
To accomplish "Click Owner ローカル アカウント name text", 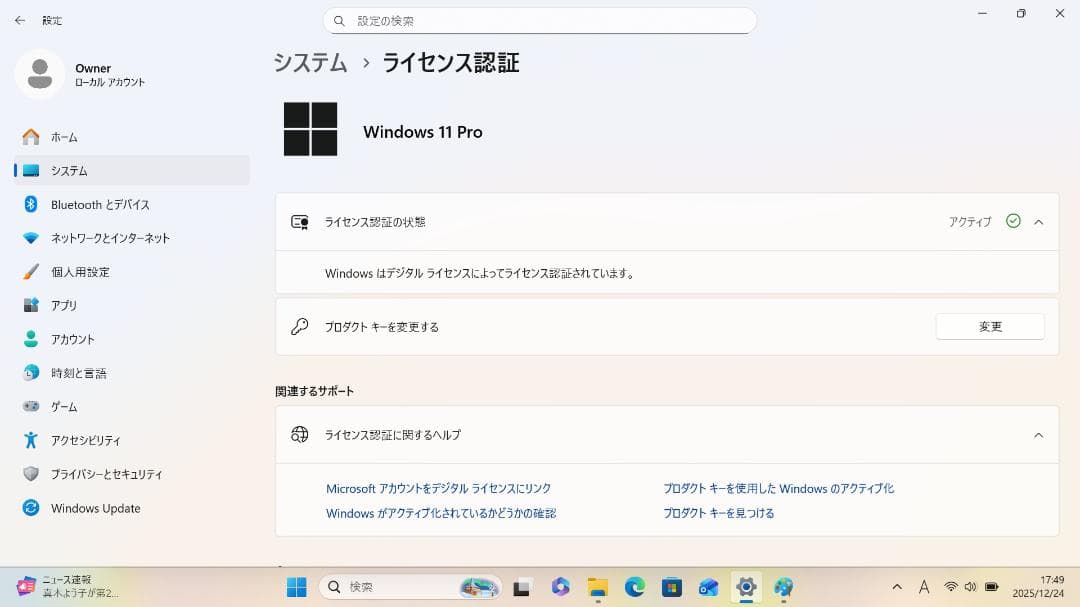I will click(110, 74).
